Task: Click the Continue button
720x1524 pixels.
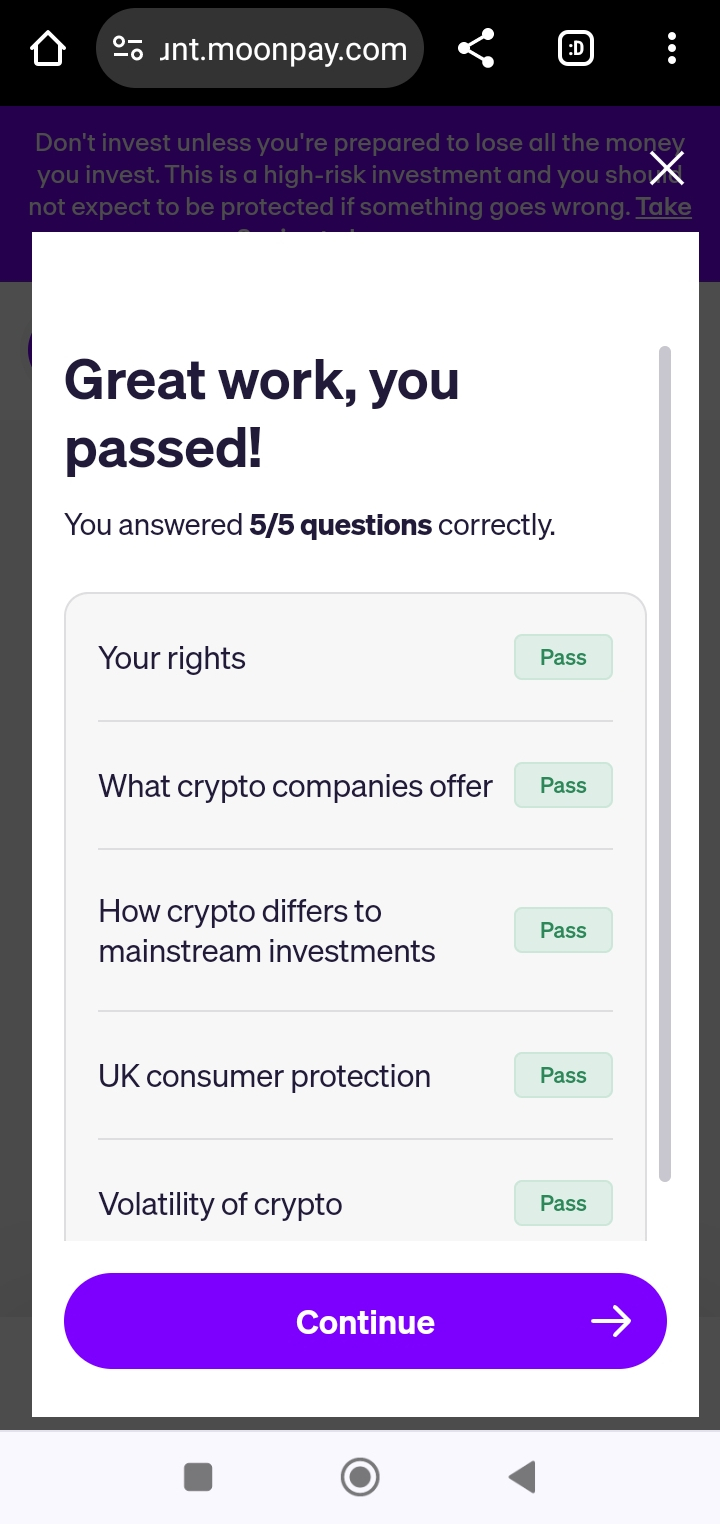Action: [365, 1321]
